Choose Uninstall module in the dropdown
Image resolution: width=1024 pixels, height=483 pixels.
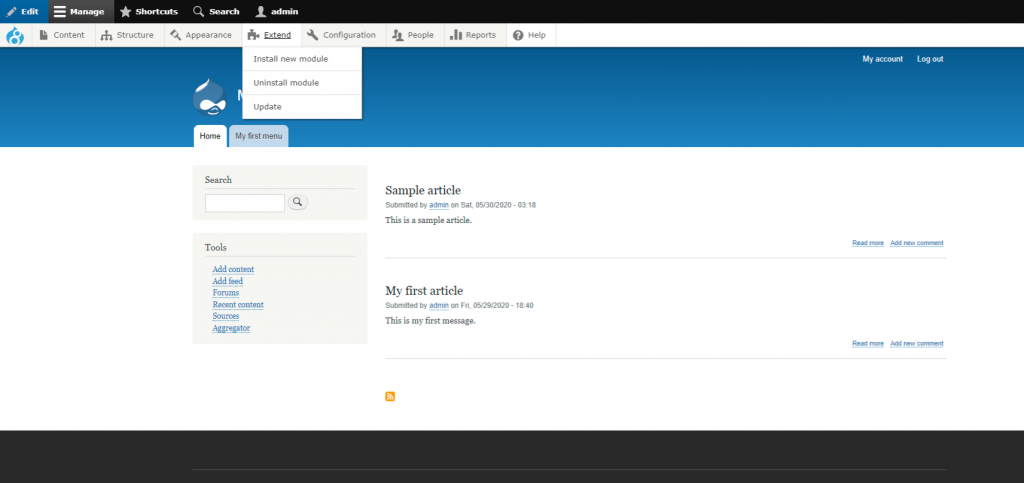[x=286, y=83]
